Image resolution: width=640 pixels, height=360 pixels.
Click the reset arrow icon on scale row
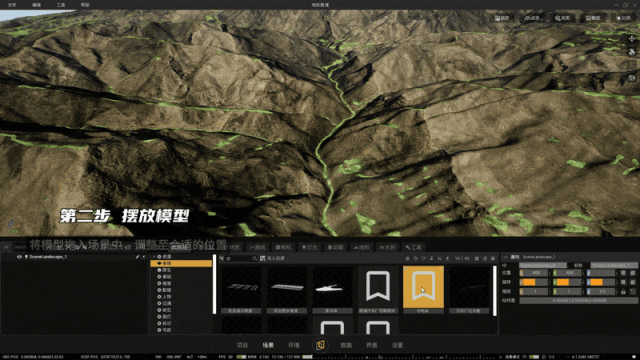632,291
